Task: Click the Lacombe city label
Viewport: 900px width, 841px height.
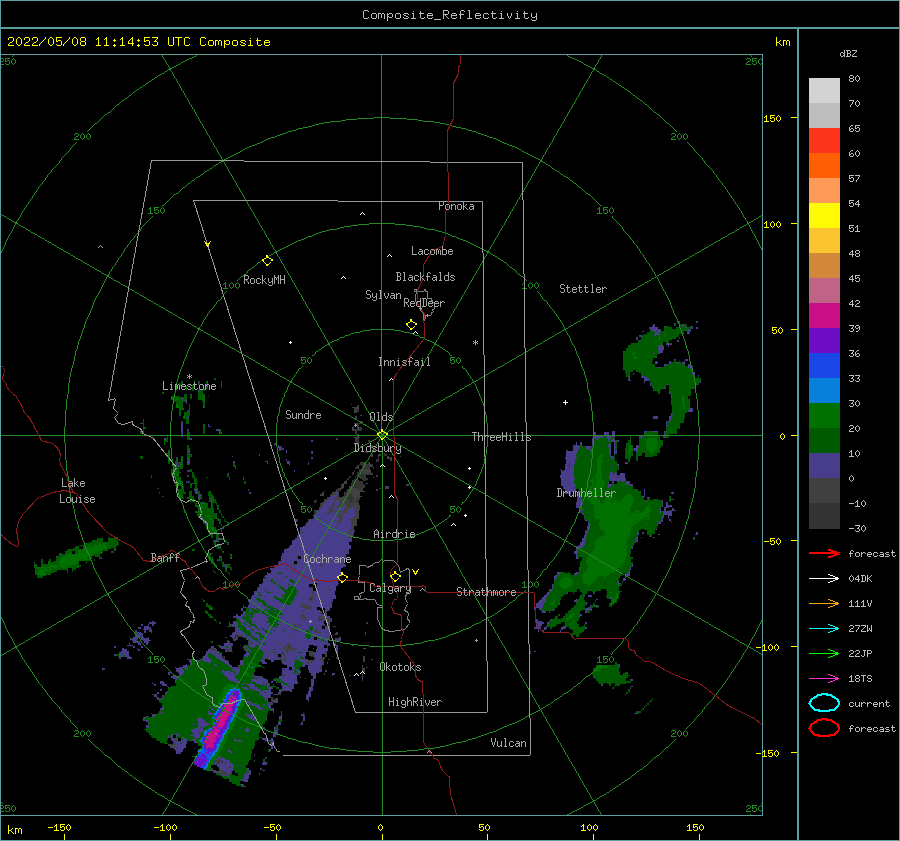Action: (432, 251)
